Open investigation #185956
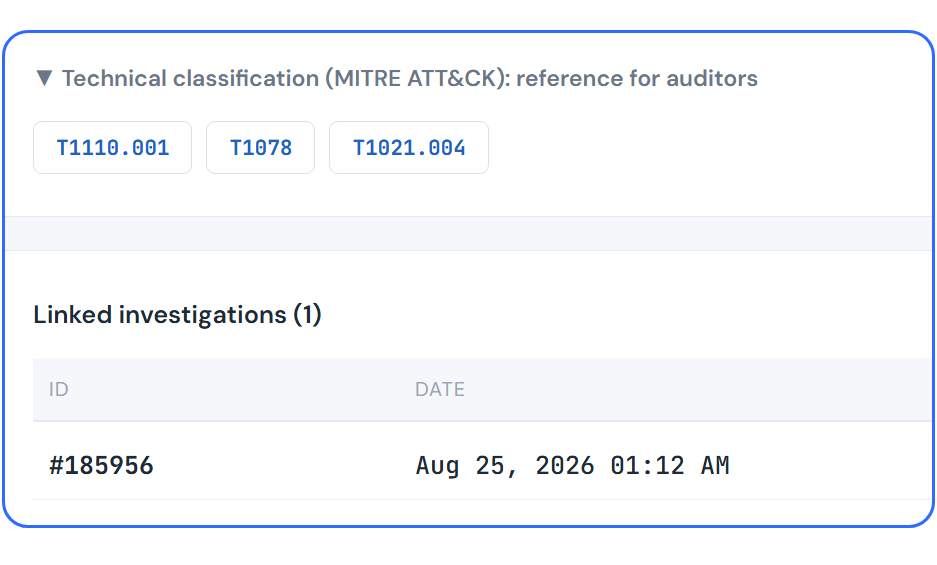The width and height of the screenshot is (937, 565). pyautogui.click(x=101, y=465)
